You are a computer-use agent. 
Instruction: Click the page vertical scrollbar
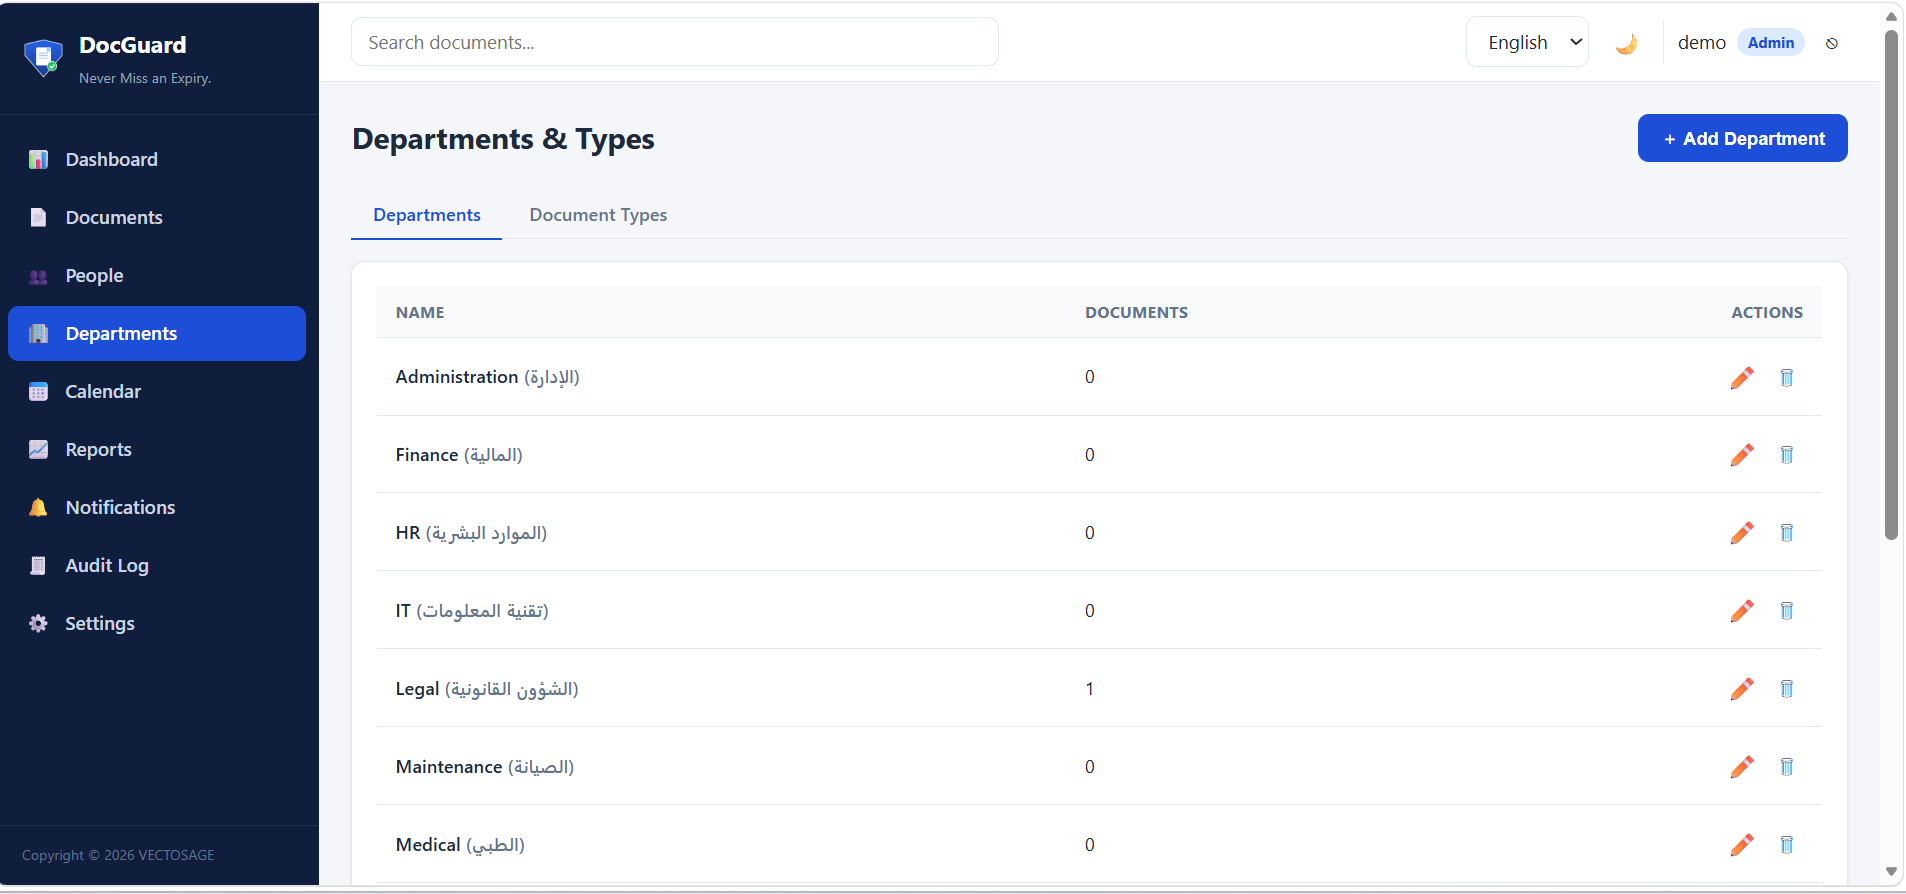pos(1891,285)
